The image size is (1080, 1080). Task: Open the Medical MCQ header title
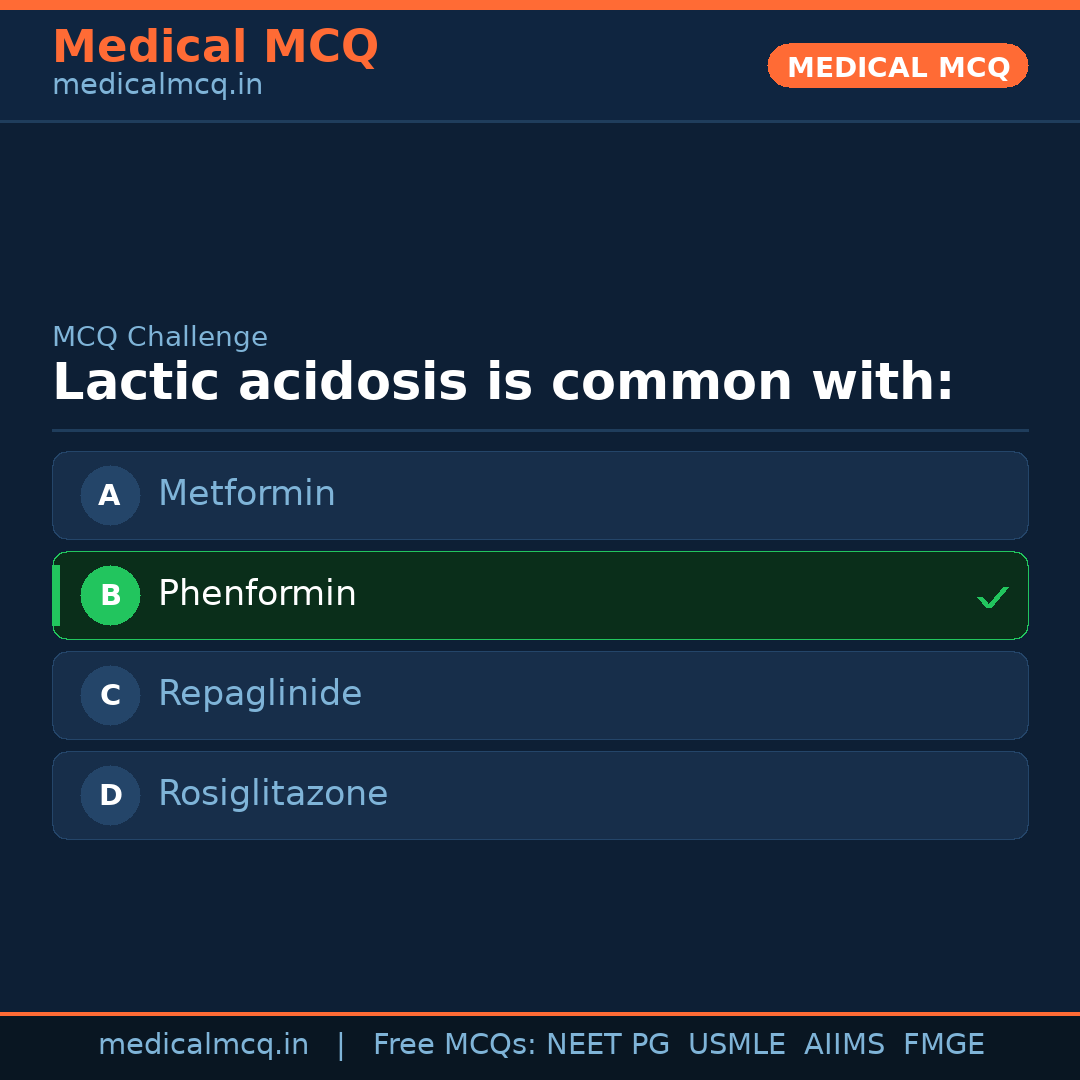(x=215, y=47)
